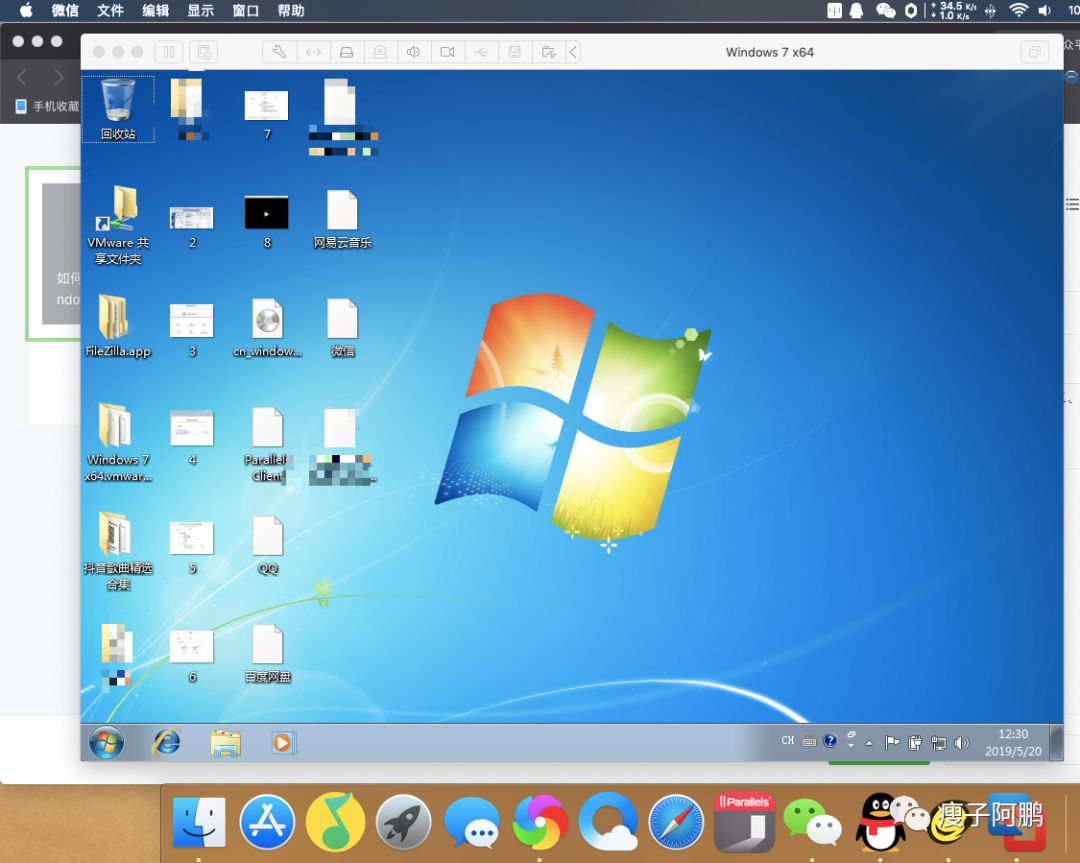Open Windows Explorer from the taskbar

pos(225,743)
